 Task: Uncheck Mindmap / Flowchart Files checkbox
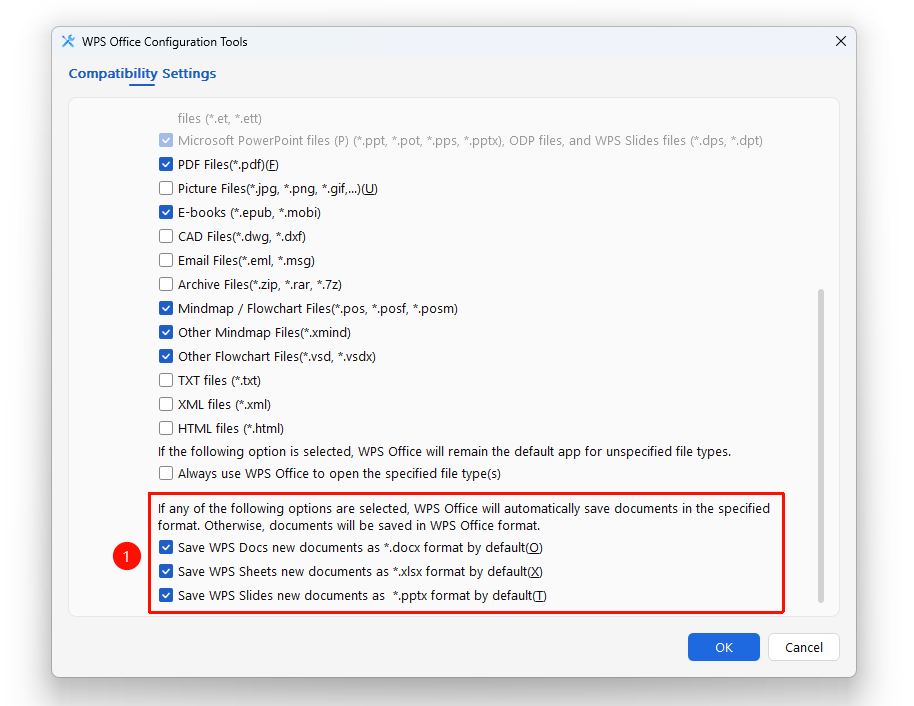tap(166, 308)
